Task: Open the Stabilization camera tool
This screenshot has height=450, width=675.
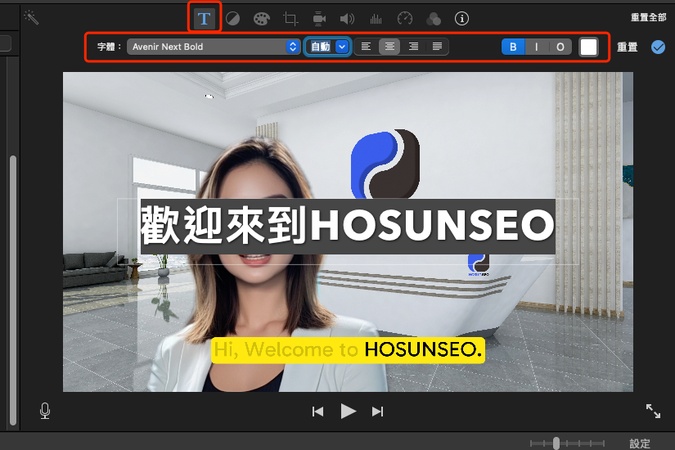Action: tap(319, 18)
